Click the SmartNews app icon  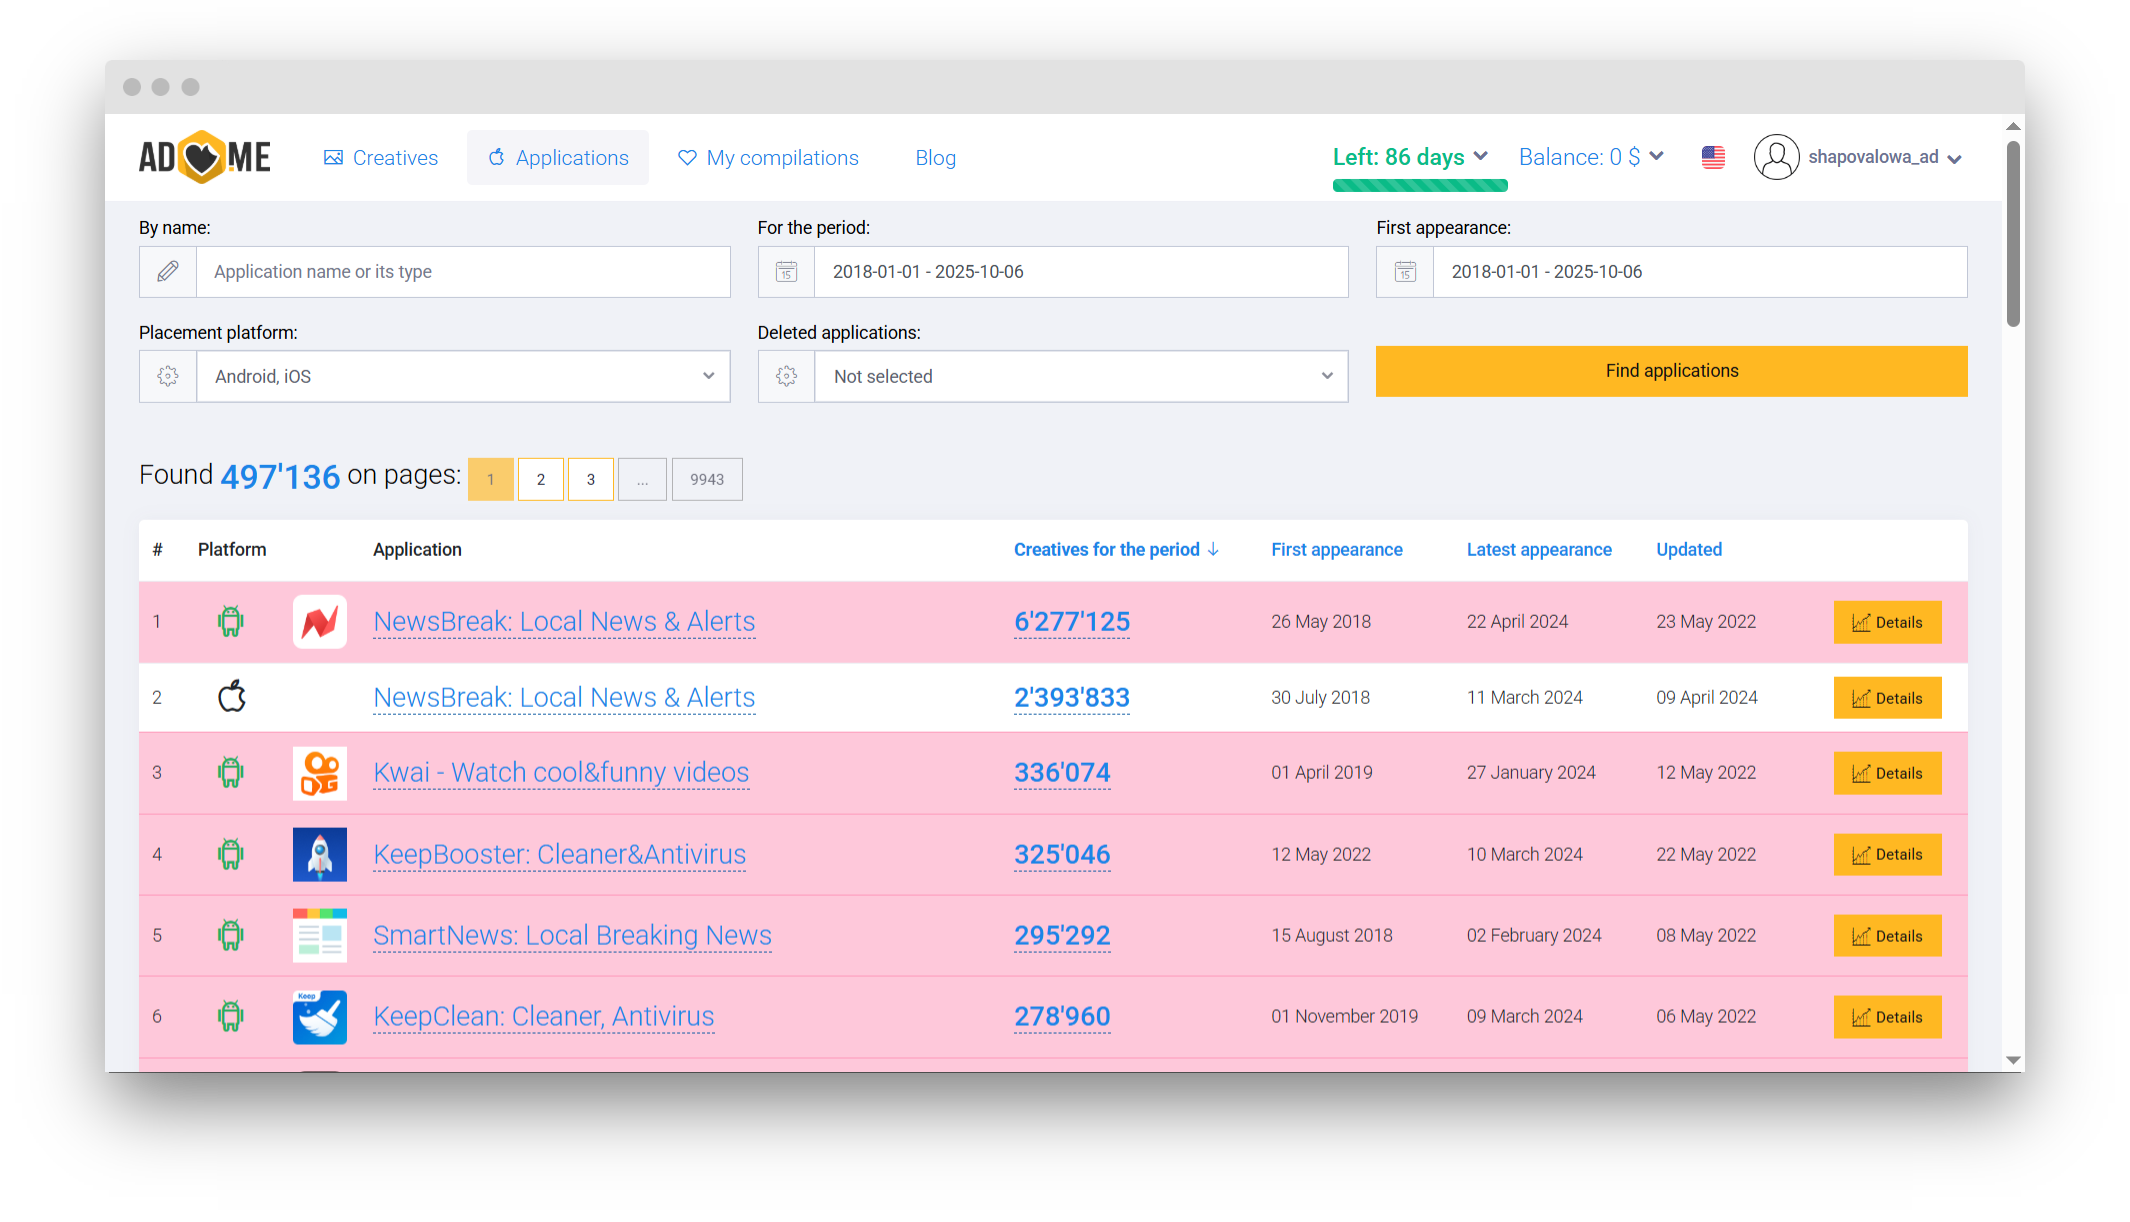point(319,935)
